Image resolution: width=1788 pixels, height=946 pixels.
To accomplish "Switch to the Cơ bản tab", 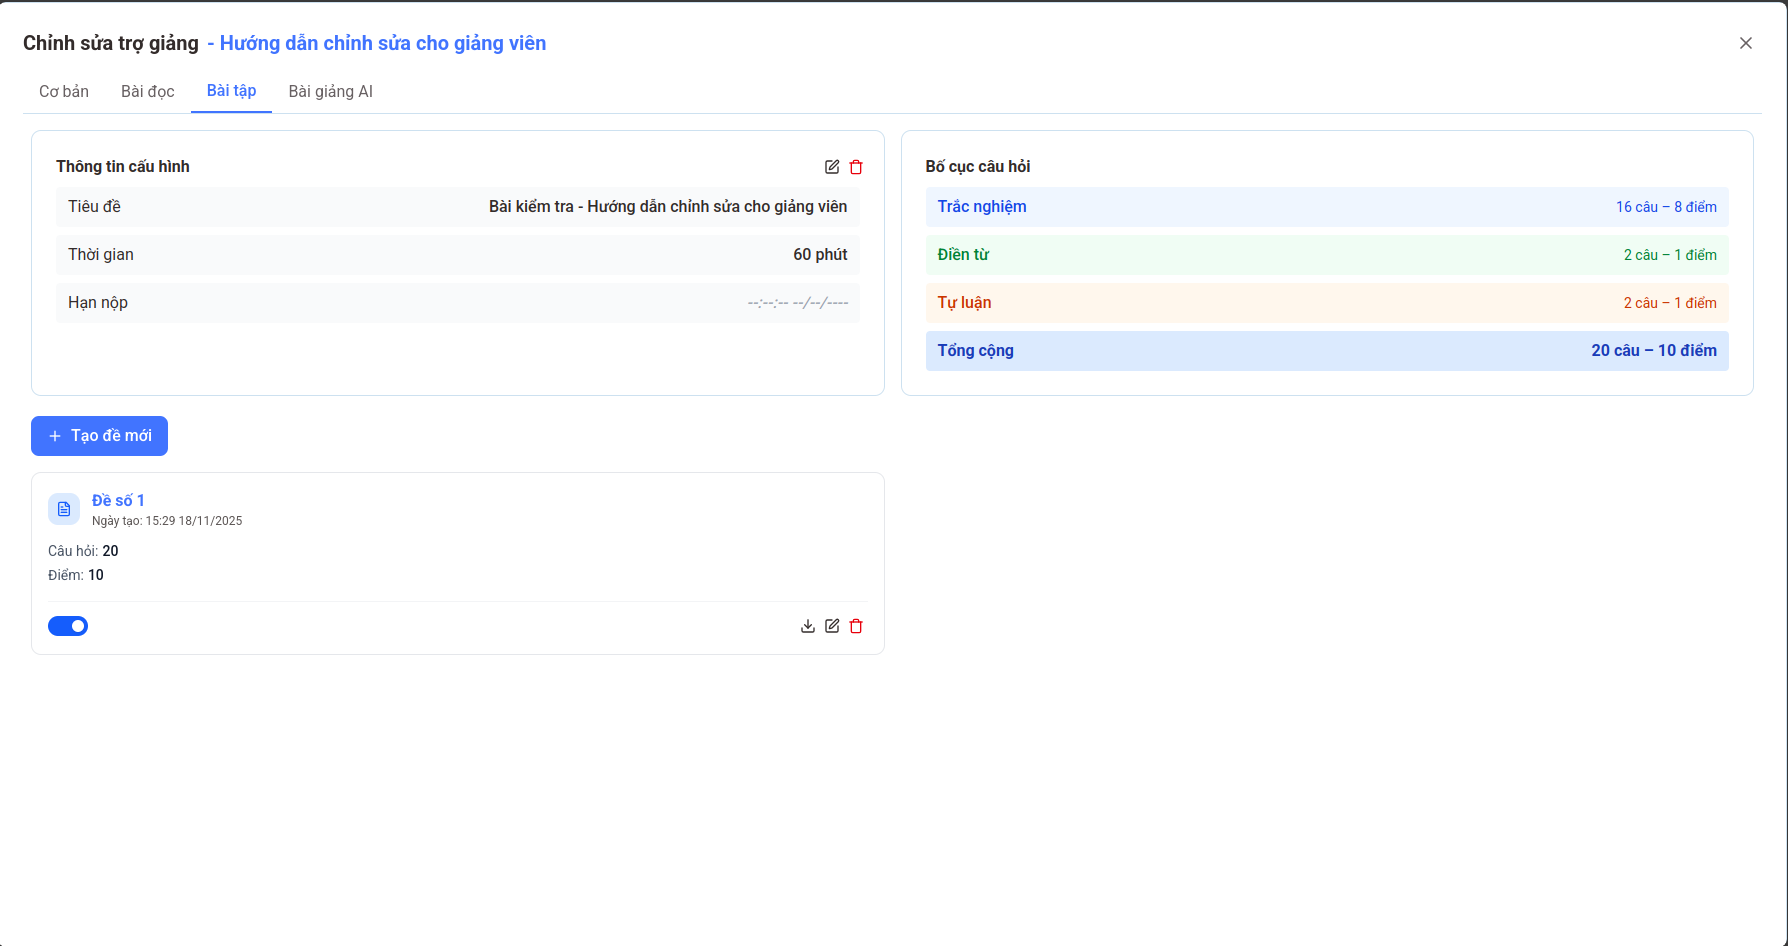I will coord(64,91).
